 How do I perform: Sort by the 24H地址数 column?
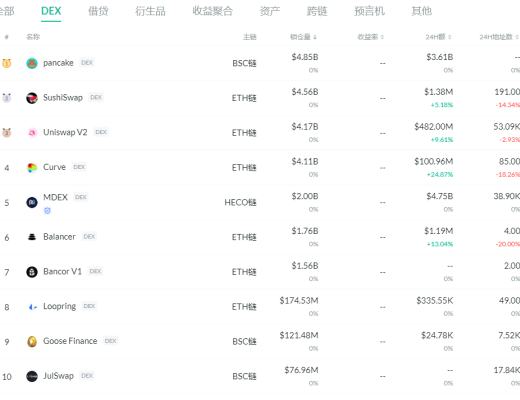click(x=499, y=37)
